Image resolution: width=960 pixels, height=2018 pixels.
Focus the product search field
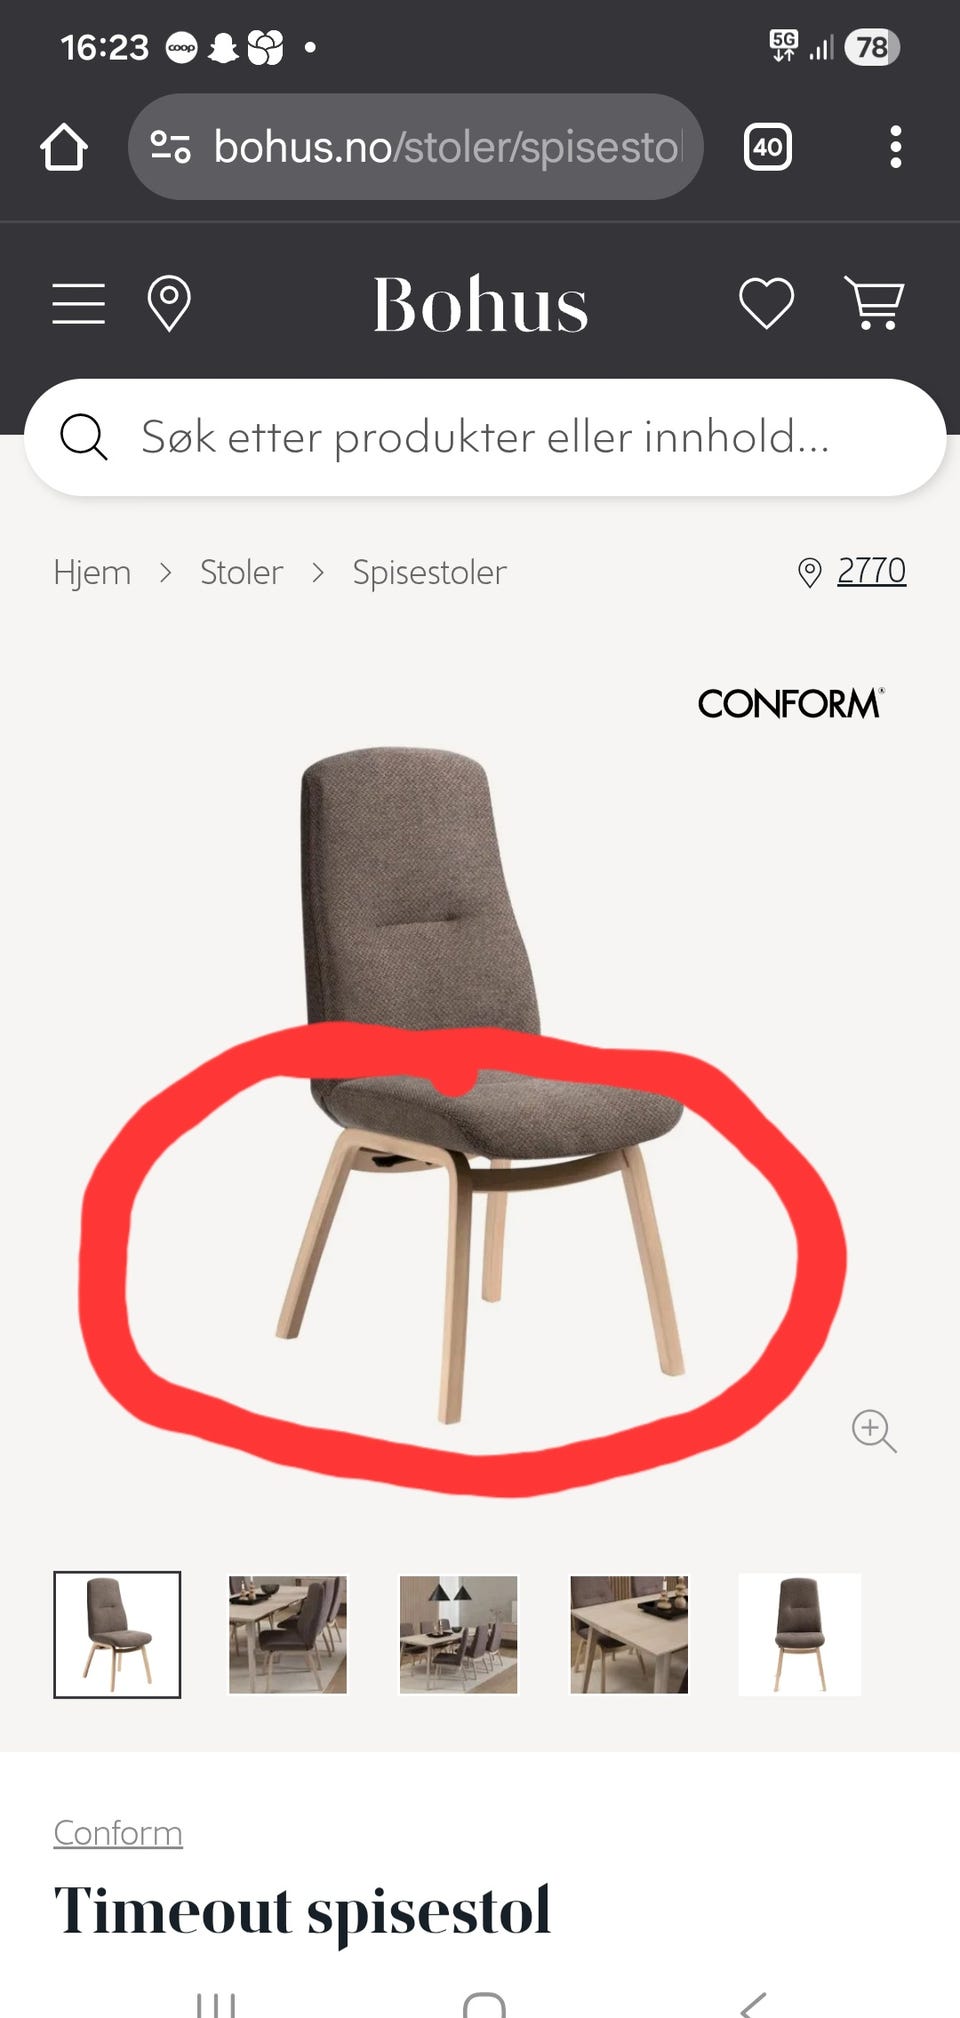point(485,437)
